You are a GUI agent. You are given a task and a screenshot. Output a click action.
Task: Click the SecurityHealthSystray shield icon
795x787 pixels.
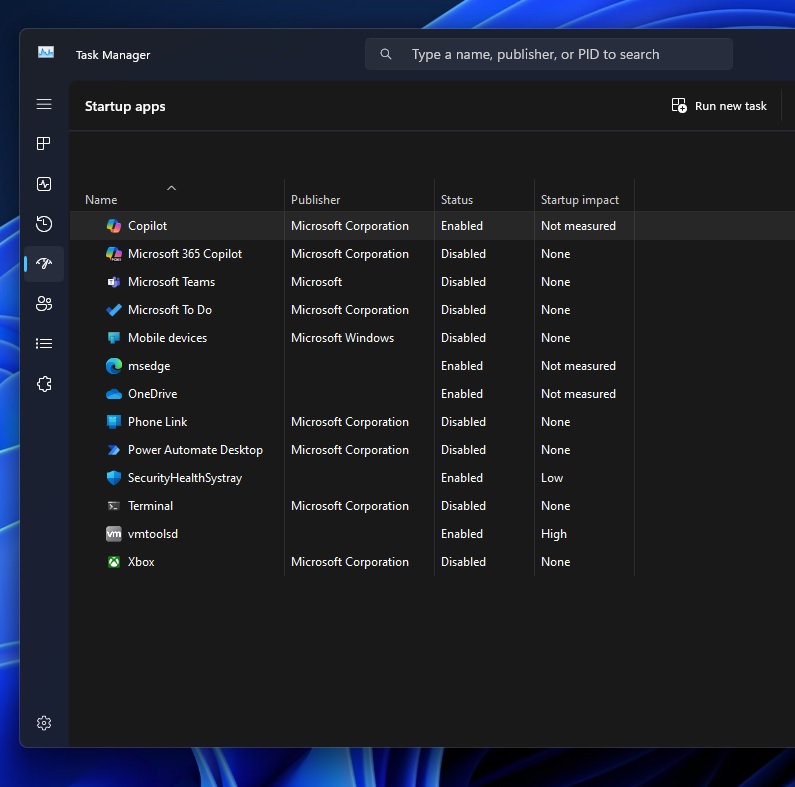click(114, 478)
